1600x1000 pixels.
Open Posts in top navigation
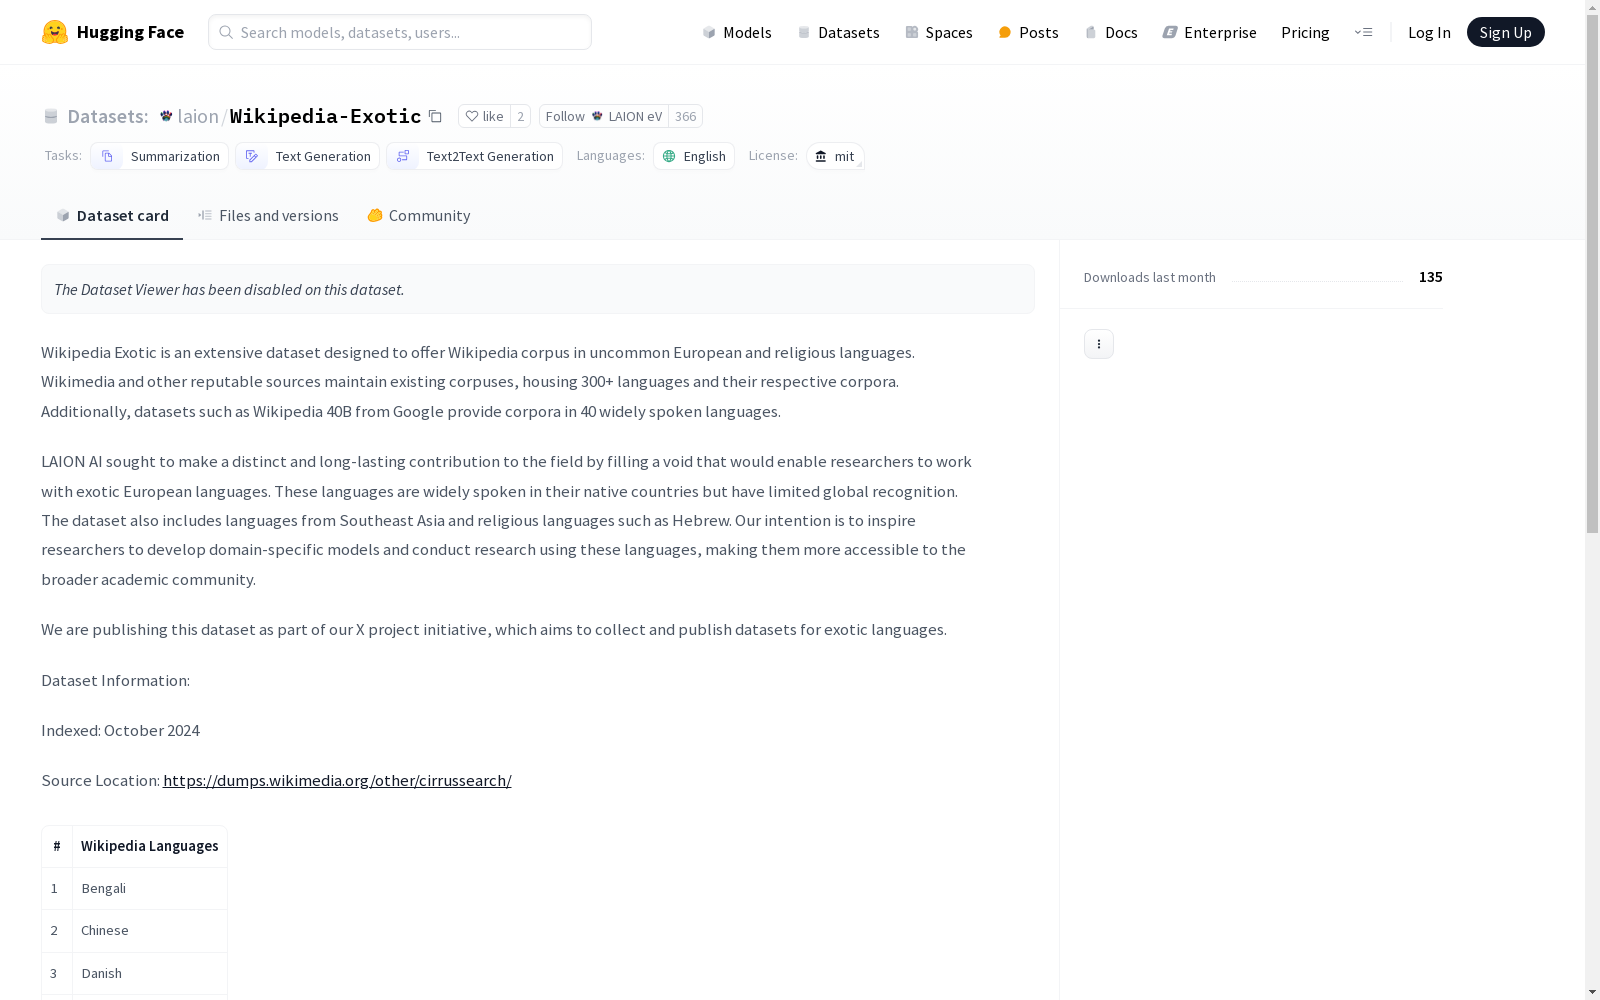click(x=1028, y=32)
